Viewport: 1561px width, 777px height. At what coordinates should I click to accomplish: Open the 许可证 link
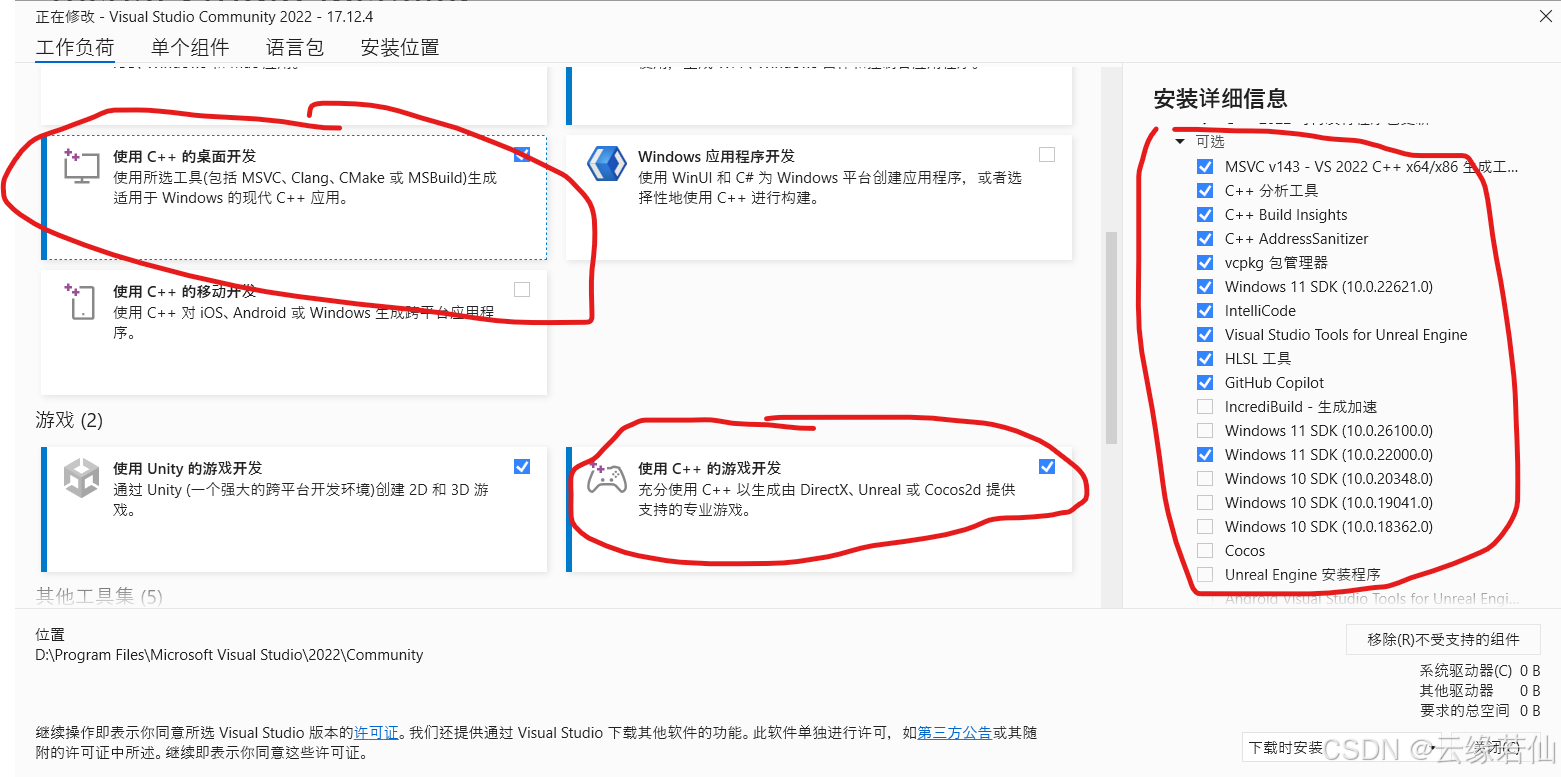tap(376, 733)
